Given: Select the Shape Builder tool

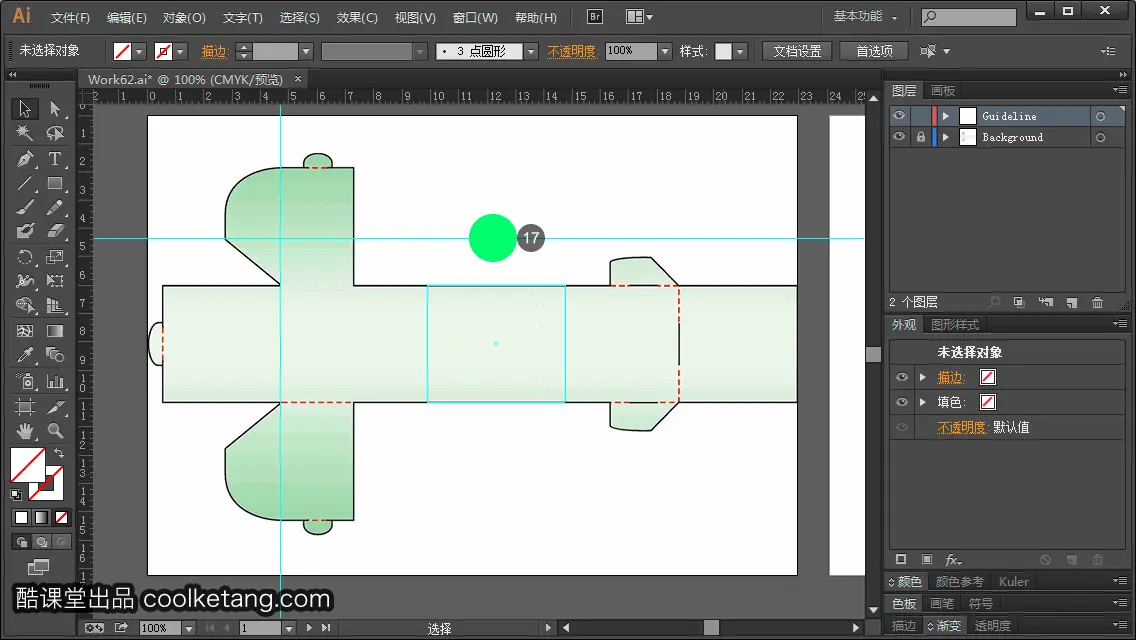Looking at the screenshot, I should [25, 306].
